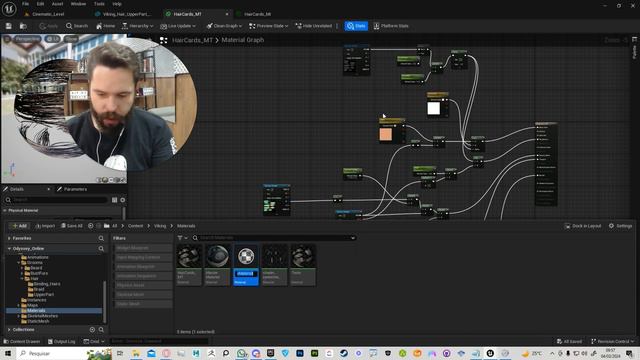The image size is (640, 360).
Task: Open the Clean Graph dropdown
Action: tap(224, 26)
